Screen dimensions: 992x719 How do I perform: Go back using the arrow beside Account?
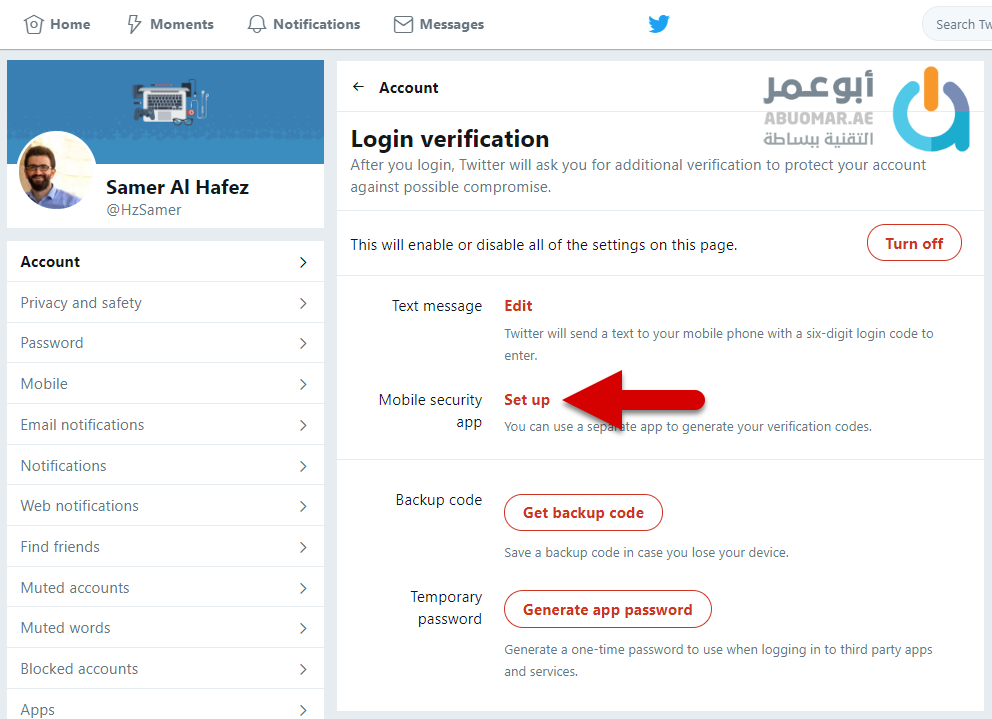[358, 87]
